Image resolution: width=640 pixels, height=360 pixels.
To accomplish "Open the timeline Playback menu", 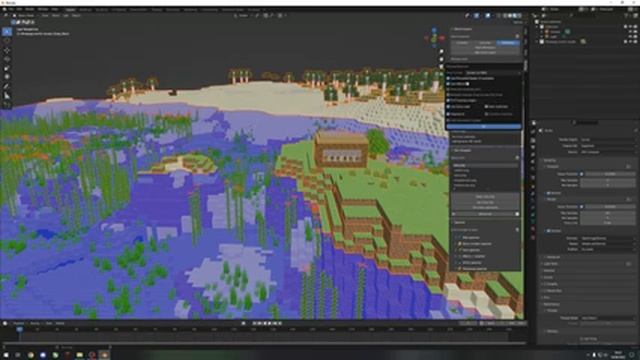I will tap(19, 323).
